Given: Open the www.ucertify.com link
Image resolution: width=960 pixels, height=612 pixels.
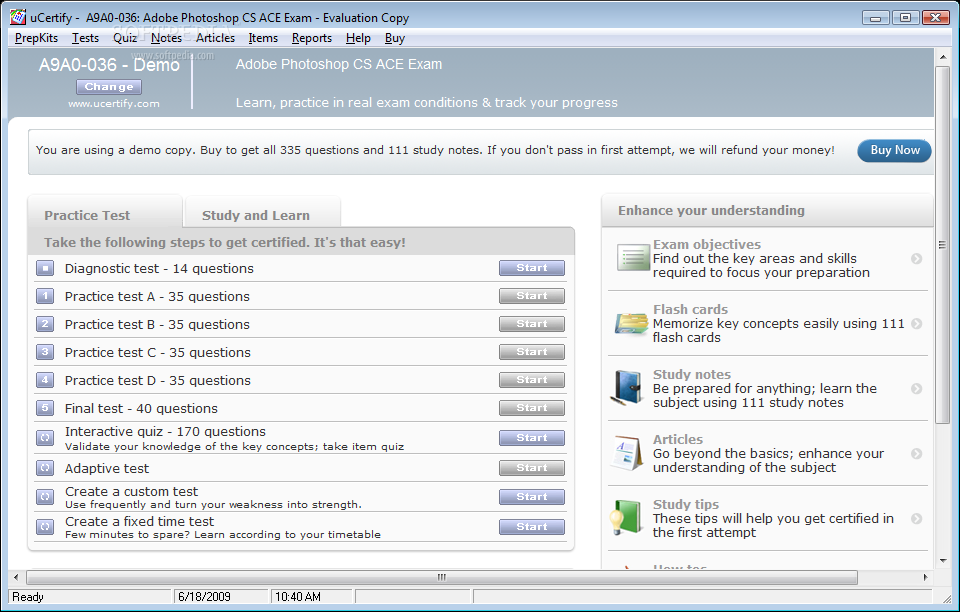Looking at the screenshot, I should click(114, 104).
